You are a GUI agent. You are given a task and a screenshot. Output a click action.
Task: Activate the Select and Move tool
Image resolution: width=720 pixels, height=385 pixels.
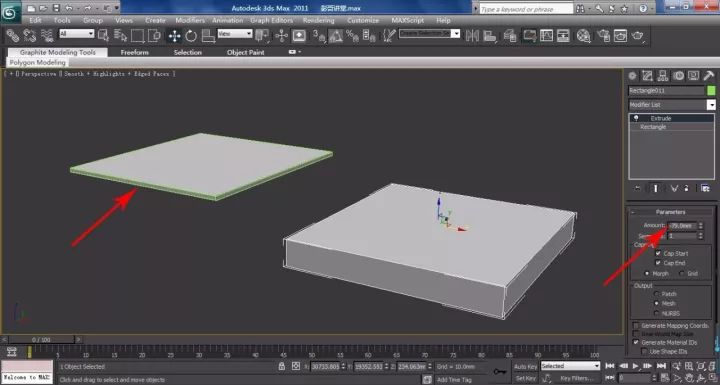[174, 36]
